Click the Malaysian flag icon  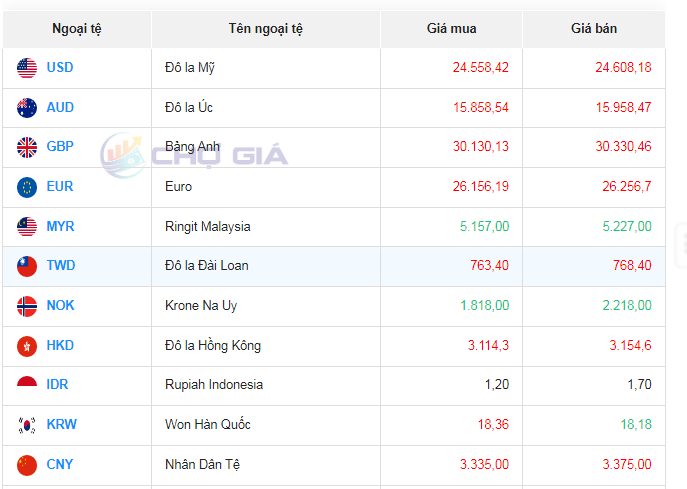(x=27, y=227)
